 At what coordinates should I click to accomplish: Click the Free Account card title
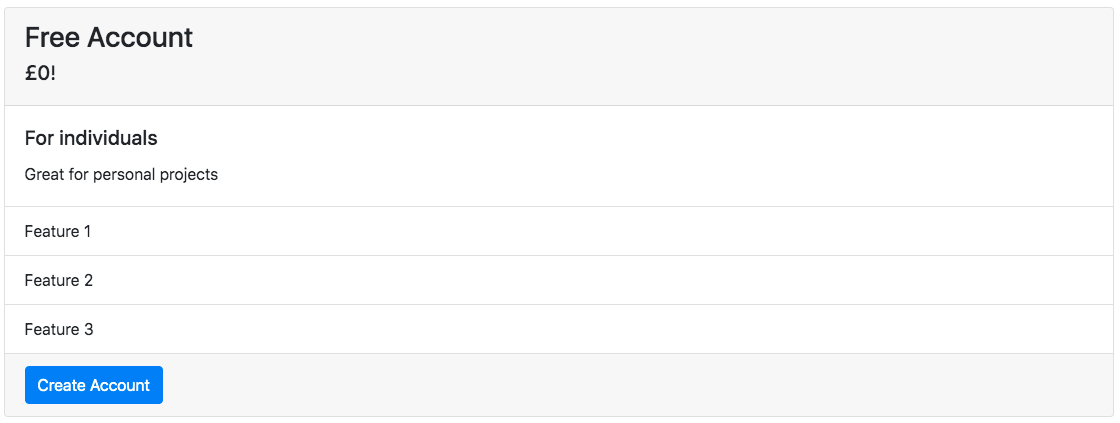(109, 38)
